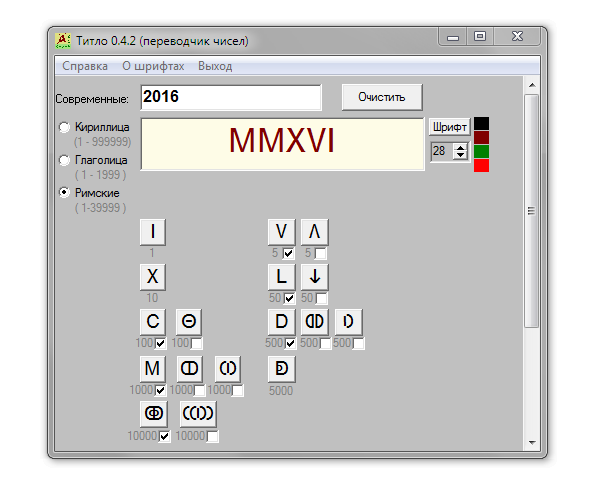The height and width of the screenshot is (486, 600).
Task: Click the Roman numeral I button
Action: point(153,232)
